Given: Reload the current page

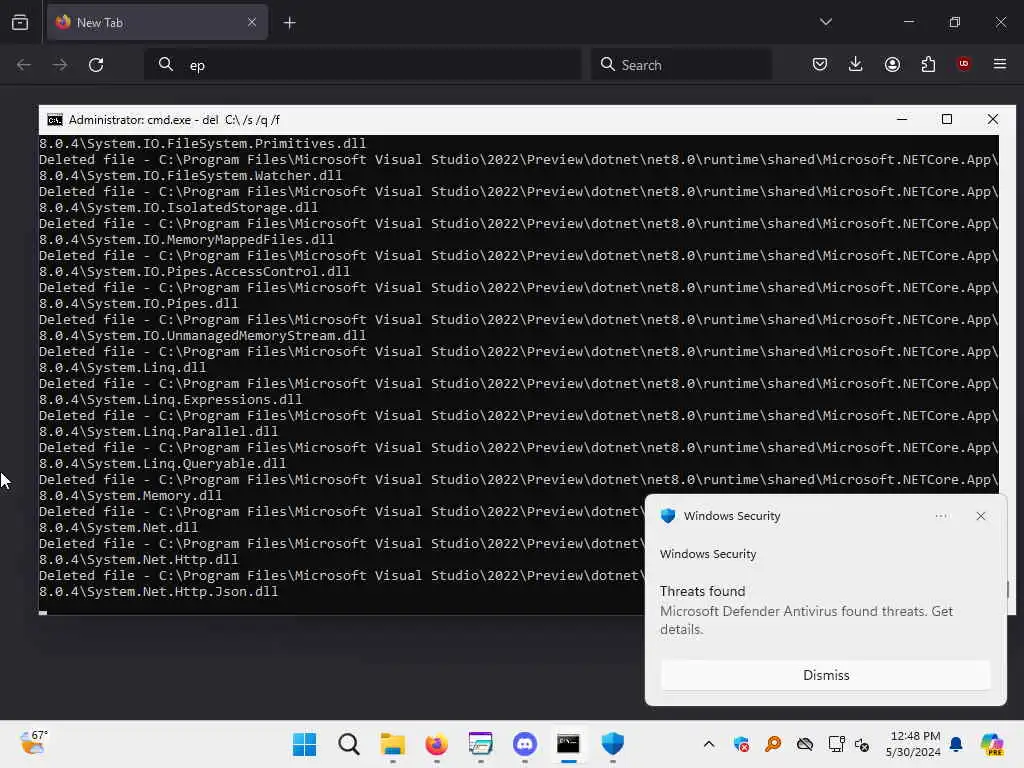Looking at the screenshot, I should click(x=96, y=65).
